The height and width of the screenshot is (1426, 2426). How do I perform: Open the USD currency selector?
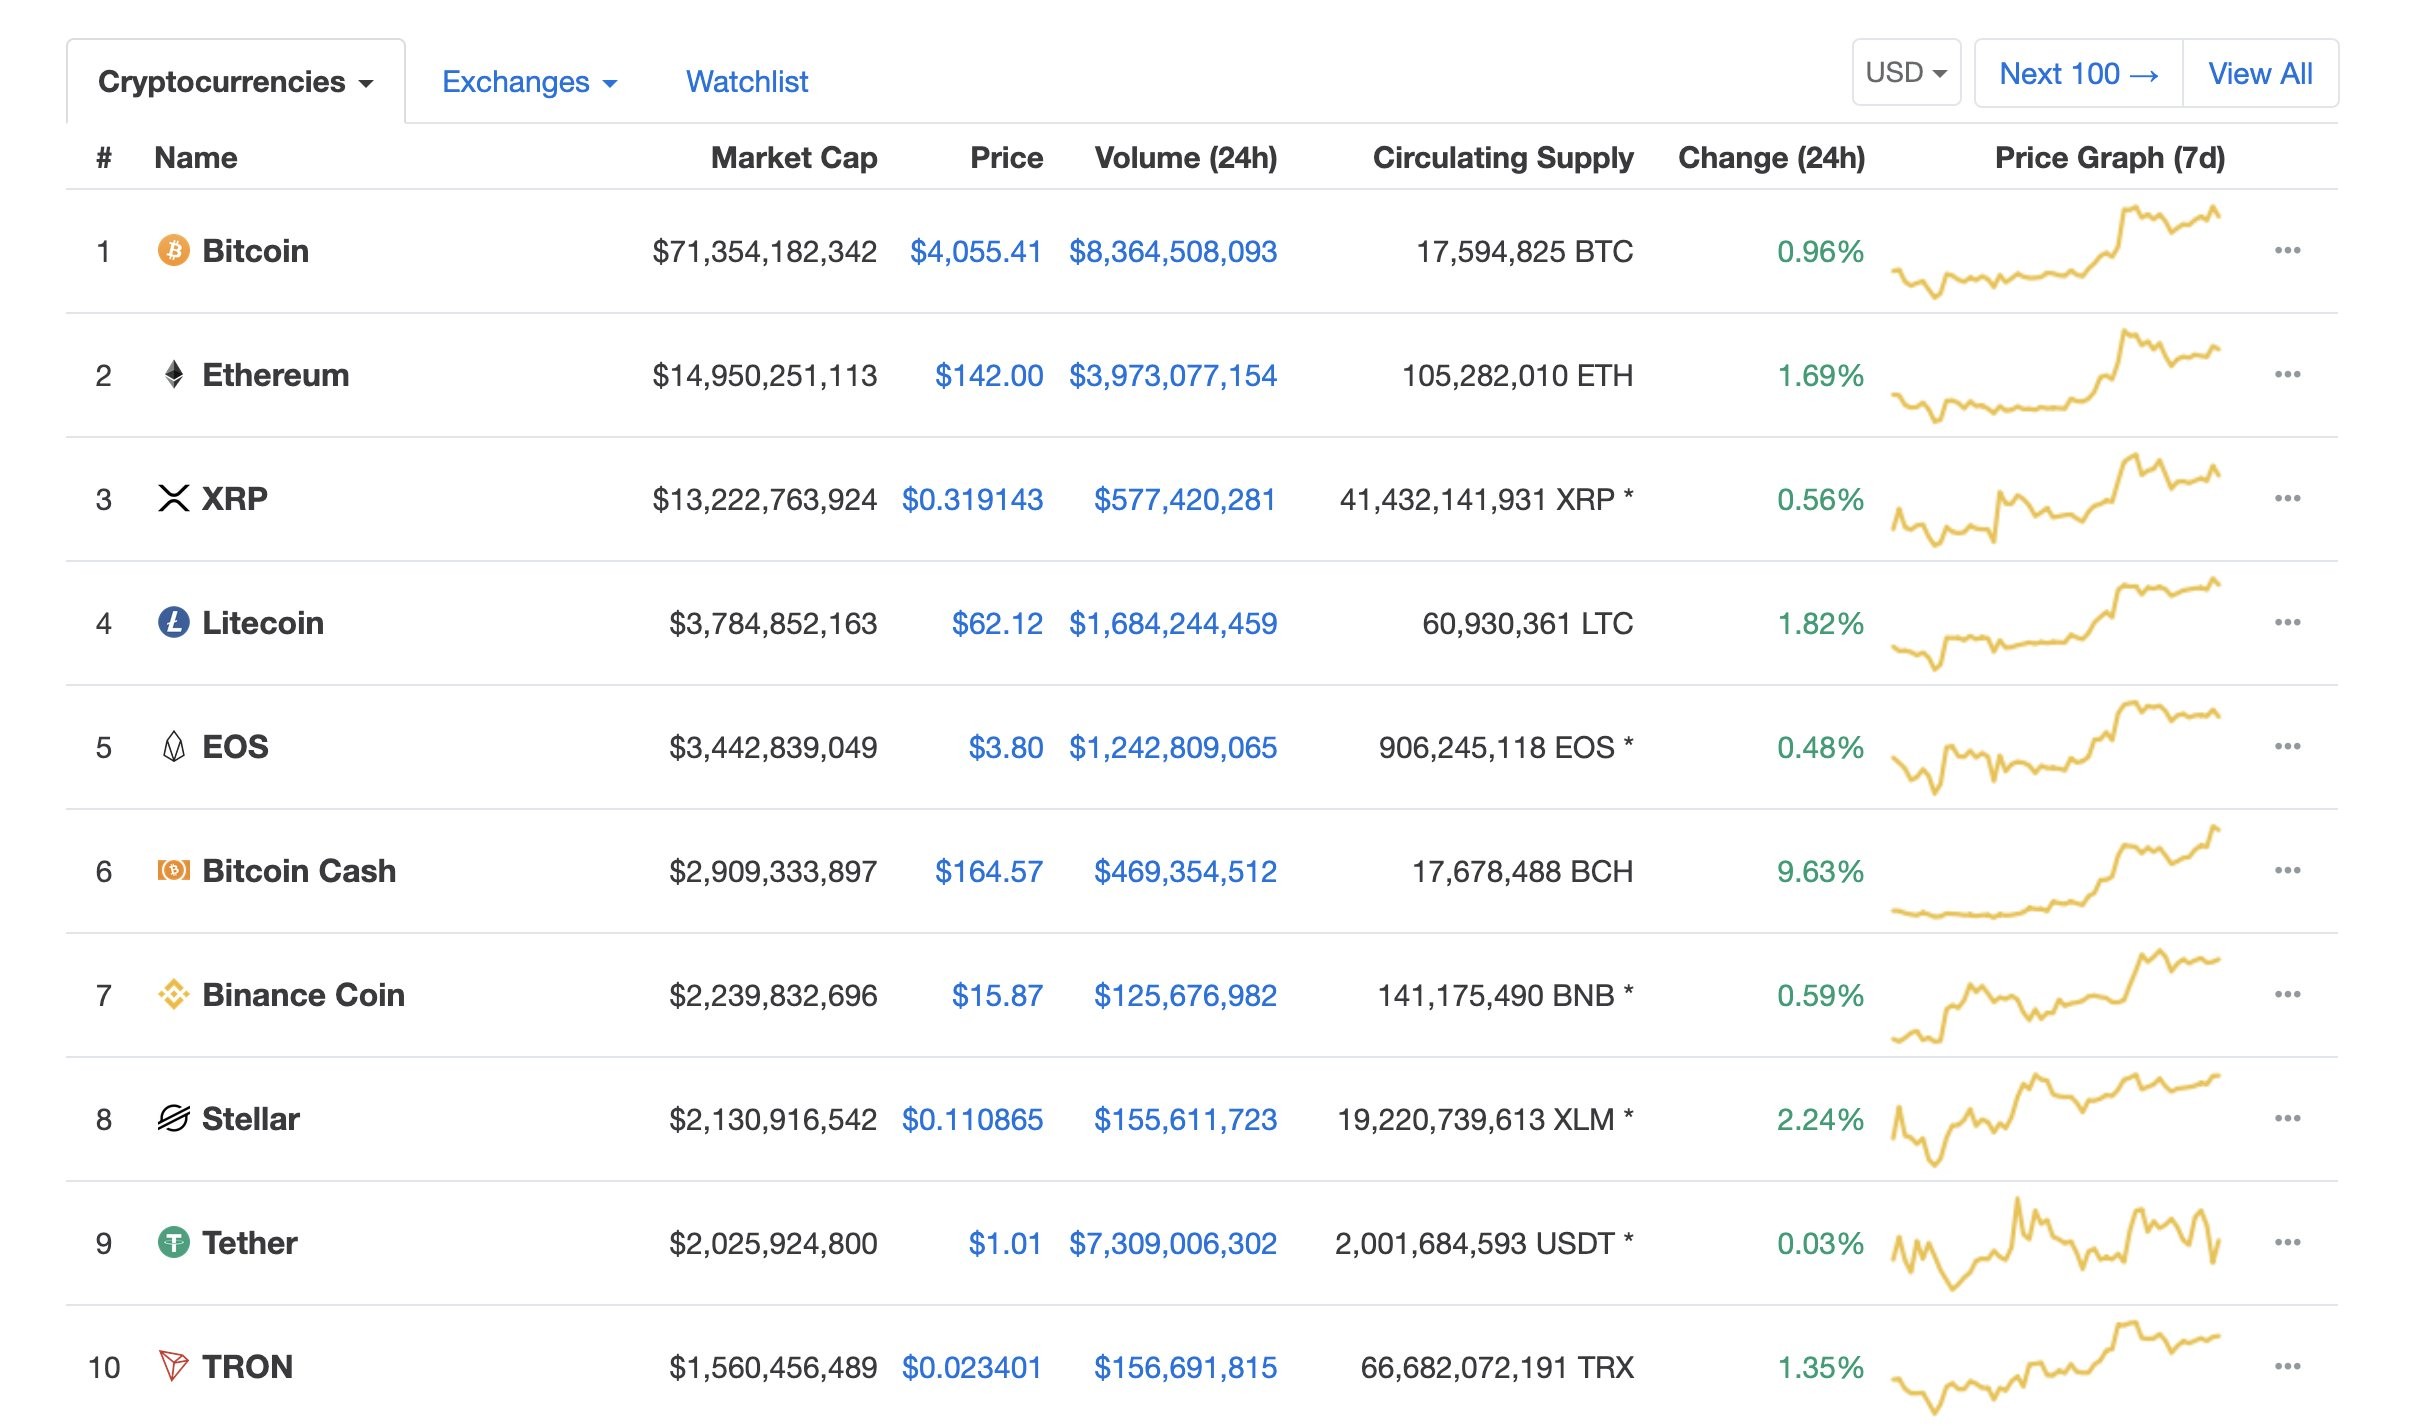pyautogui.click(x=1906, y=73)
